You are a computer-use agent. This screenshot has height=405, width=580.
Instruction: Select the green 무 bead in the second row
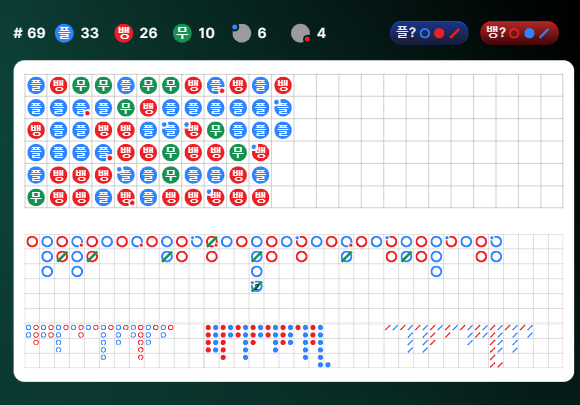[126, 108]
